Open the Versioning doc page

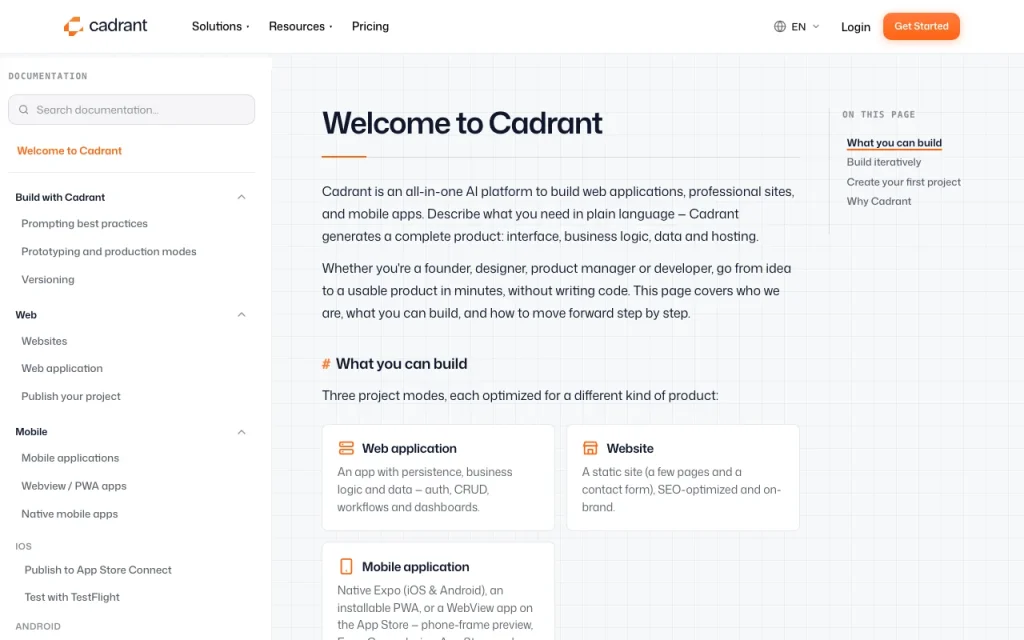click(48, 280)
